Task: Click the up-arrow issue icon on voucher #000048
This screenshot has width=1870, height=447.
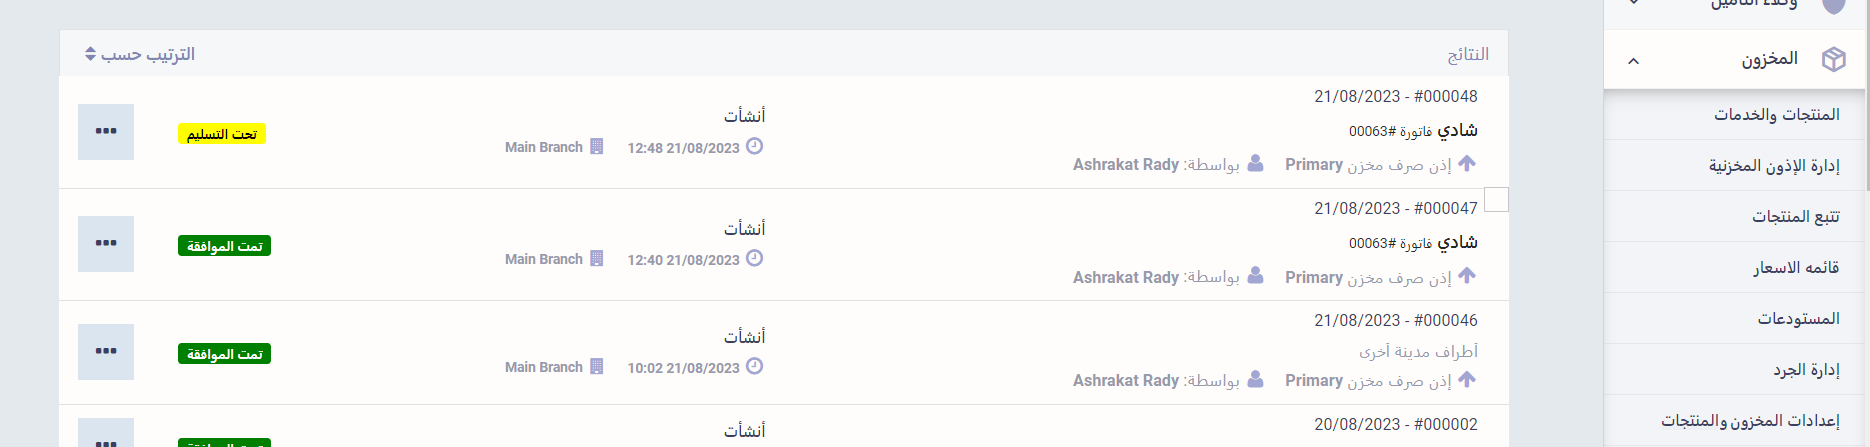Action: 1467,163
